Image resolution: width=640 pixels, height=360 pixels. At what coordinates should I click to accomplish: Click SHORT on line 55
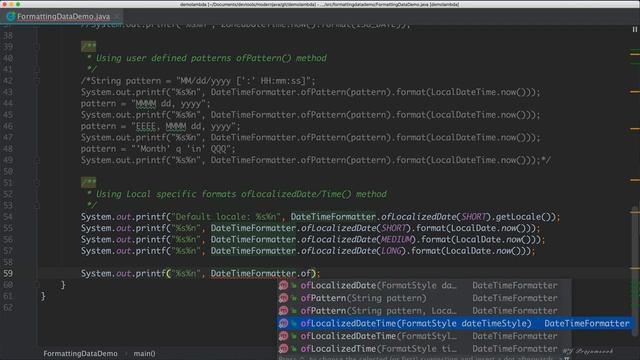[x=393, y=228]
